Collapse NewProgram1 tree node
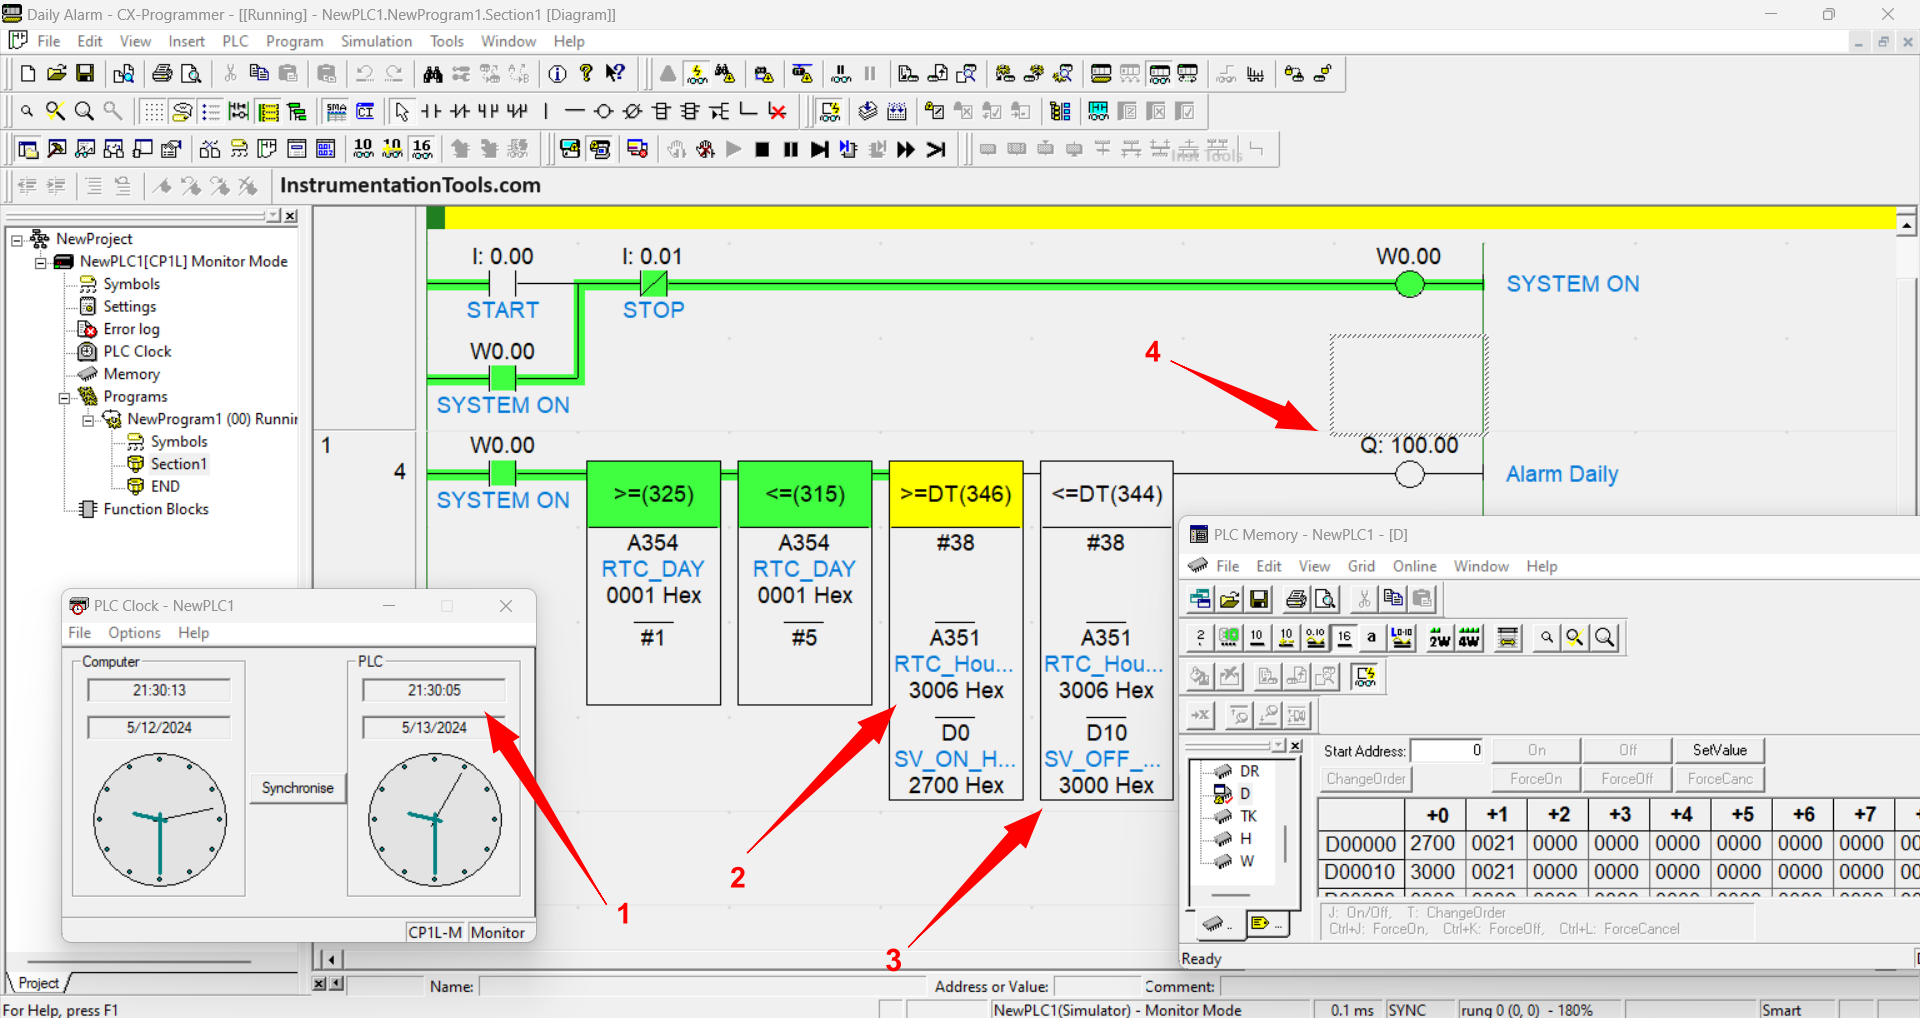The image size is (1920, 1018). tap(88, 420)
